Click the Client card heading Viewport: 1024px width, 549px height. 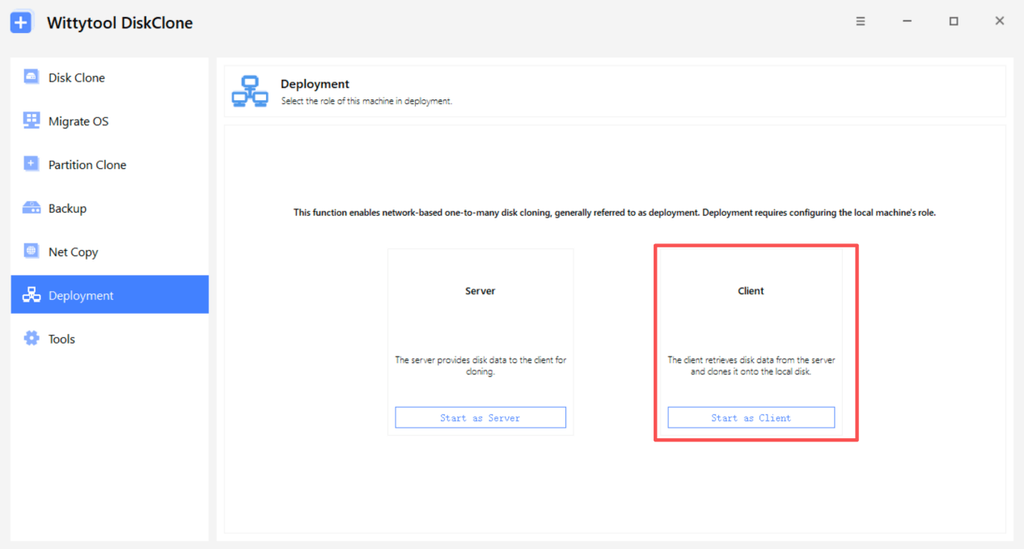coord(750,291)
